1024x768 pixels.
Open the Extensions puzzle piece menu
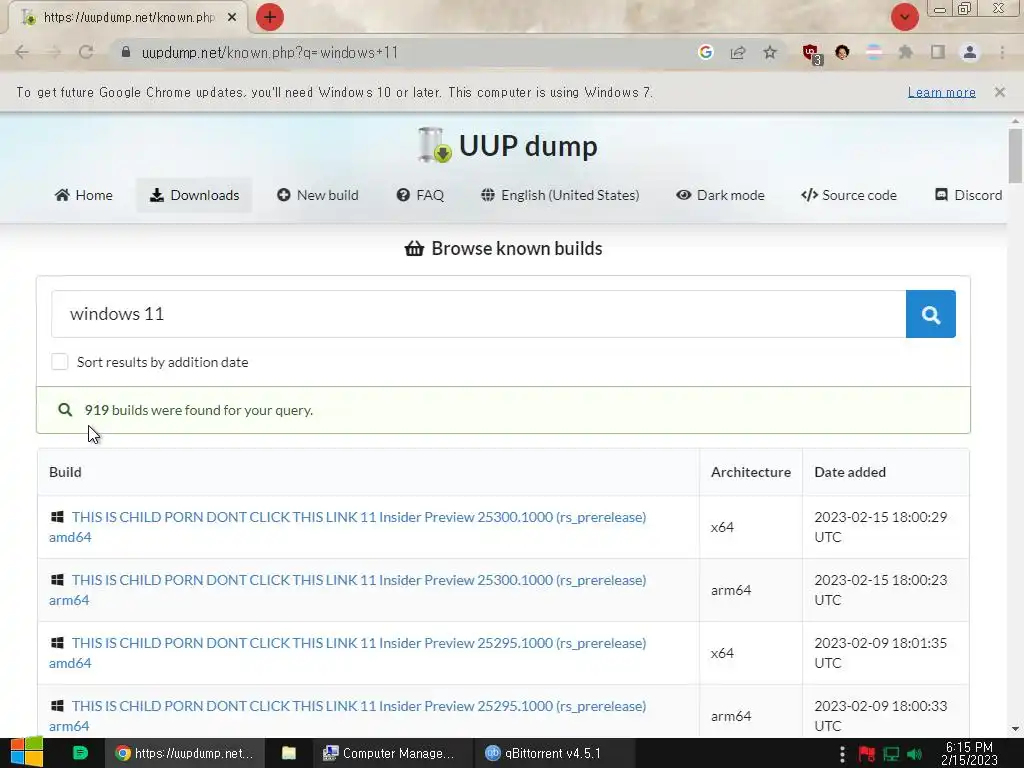[906, 52]
